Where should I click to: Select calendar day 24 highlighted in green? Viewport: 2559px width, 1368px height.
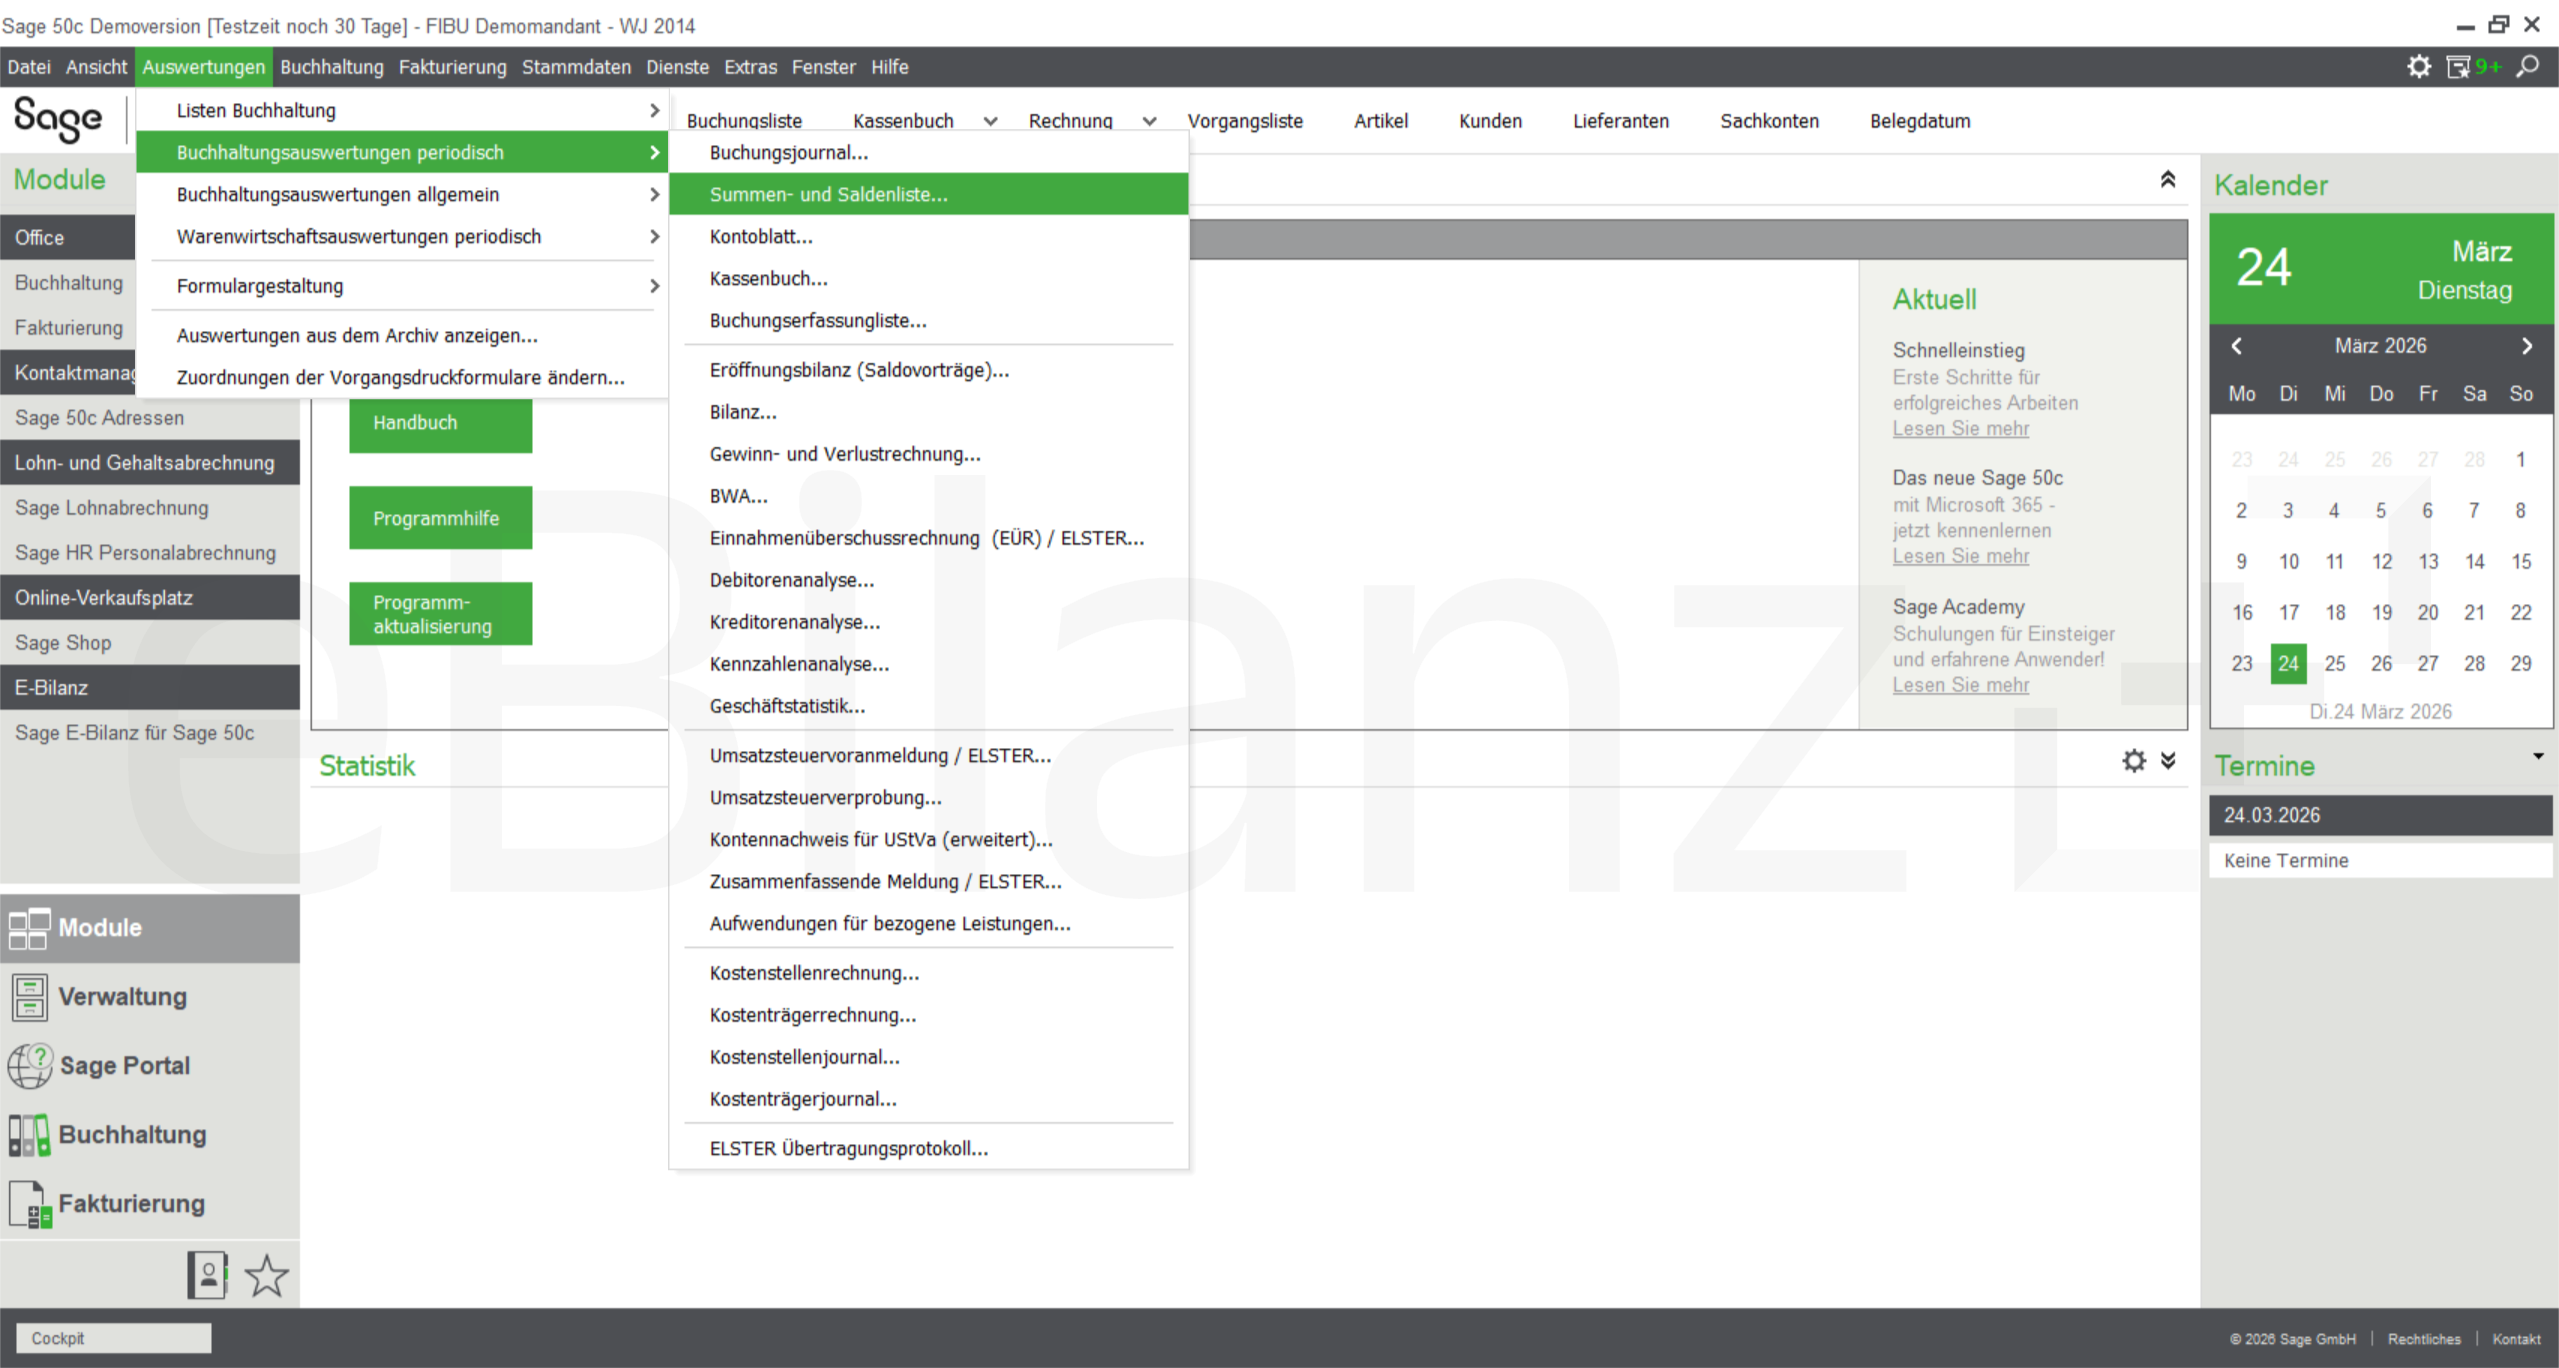point(2288,663)
